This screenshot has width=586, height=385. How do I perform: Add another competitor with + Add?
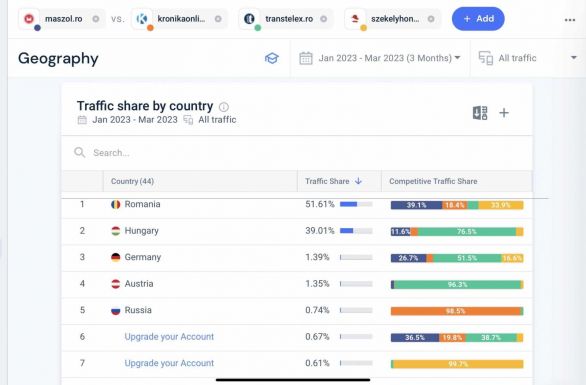tap(478, 19)
